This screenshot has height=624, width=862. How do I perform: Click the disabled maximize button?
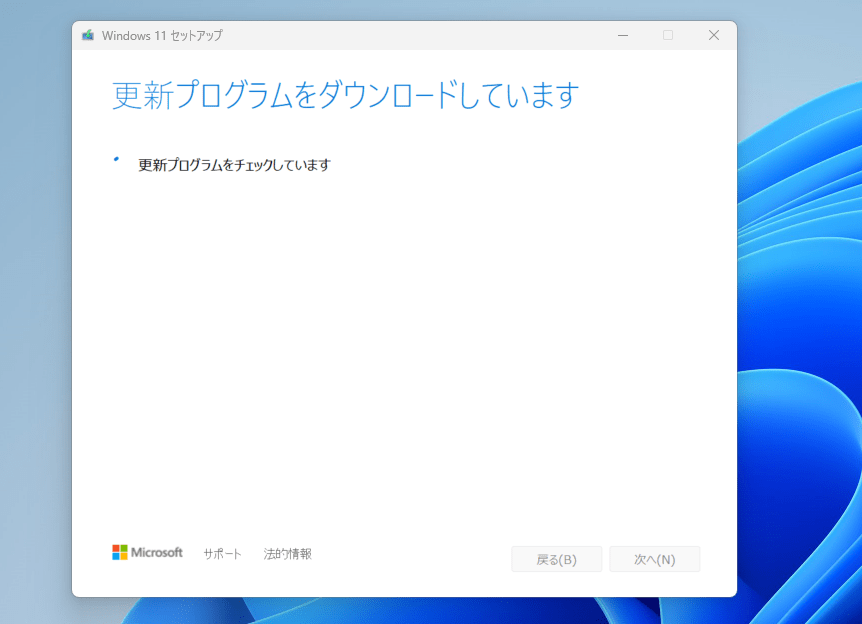668,35
